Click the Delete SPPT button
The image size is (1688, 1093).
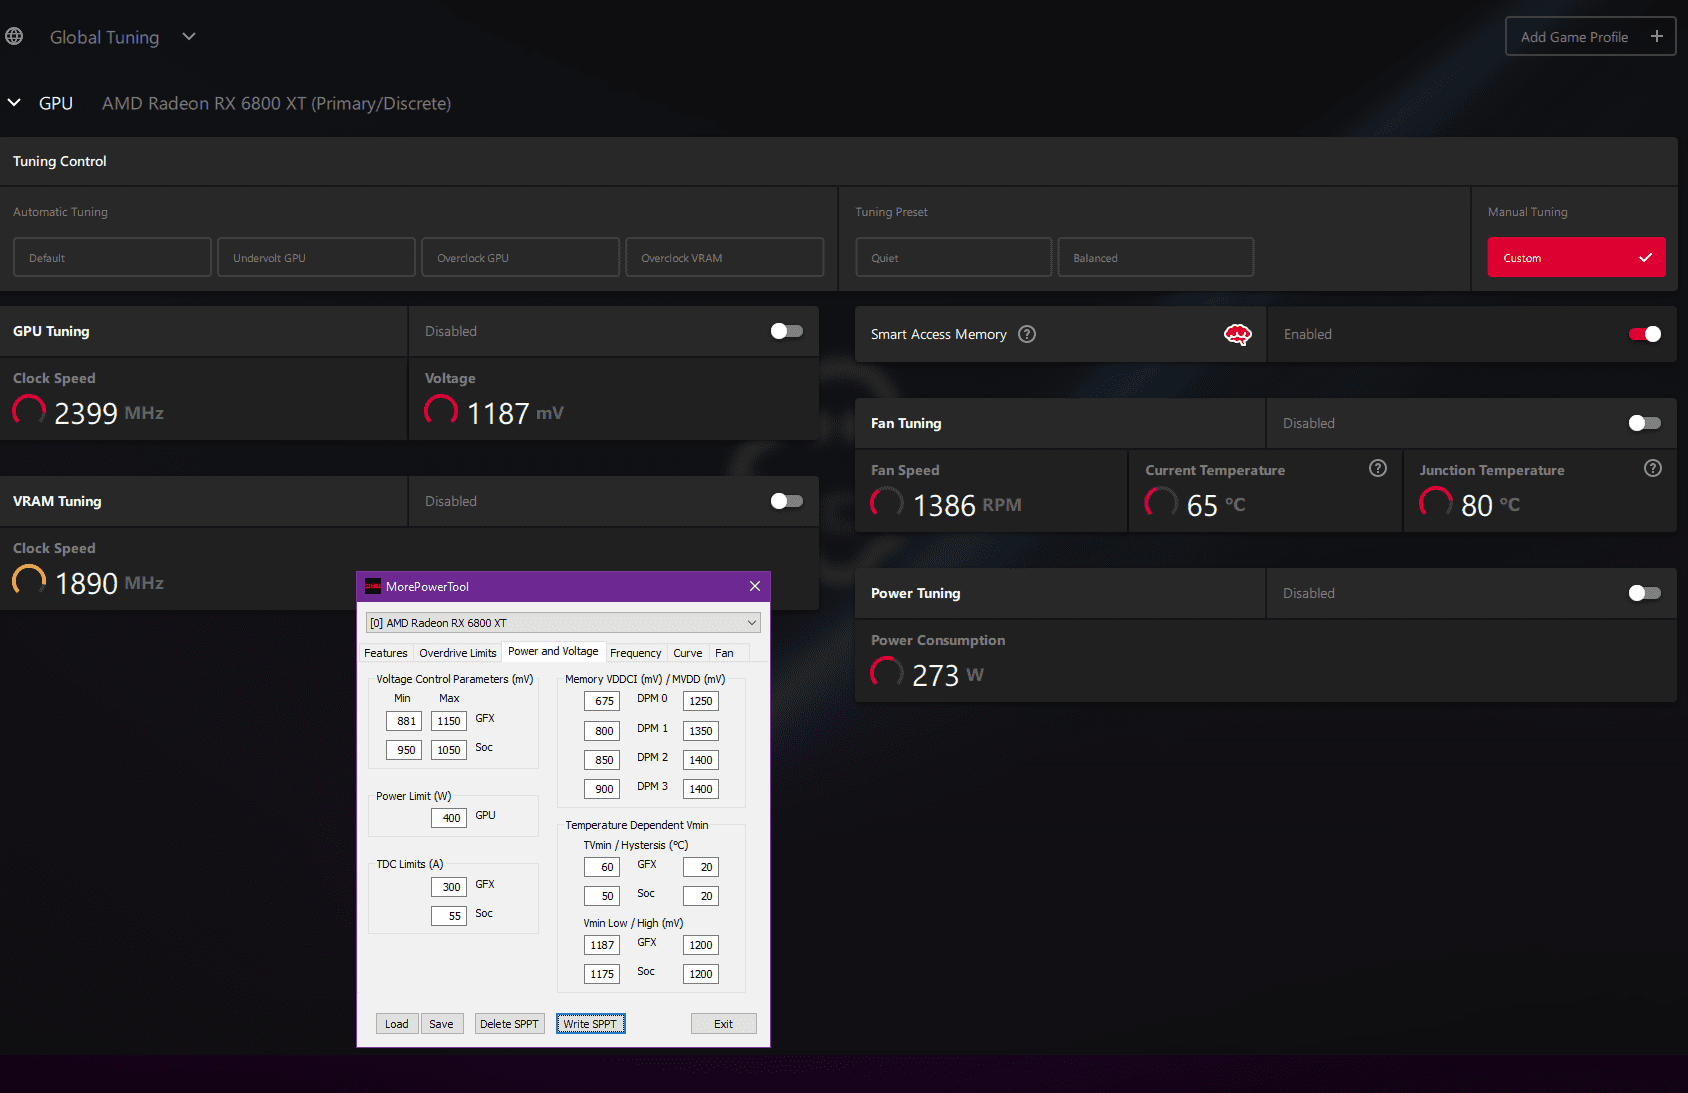coord(509,1024)
